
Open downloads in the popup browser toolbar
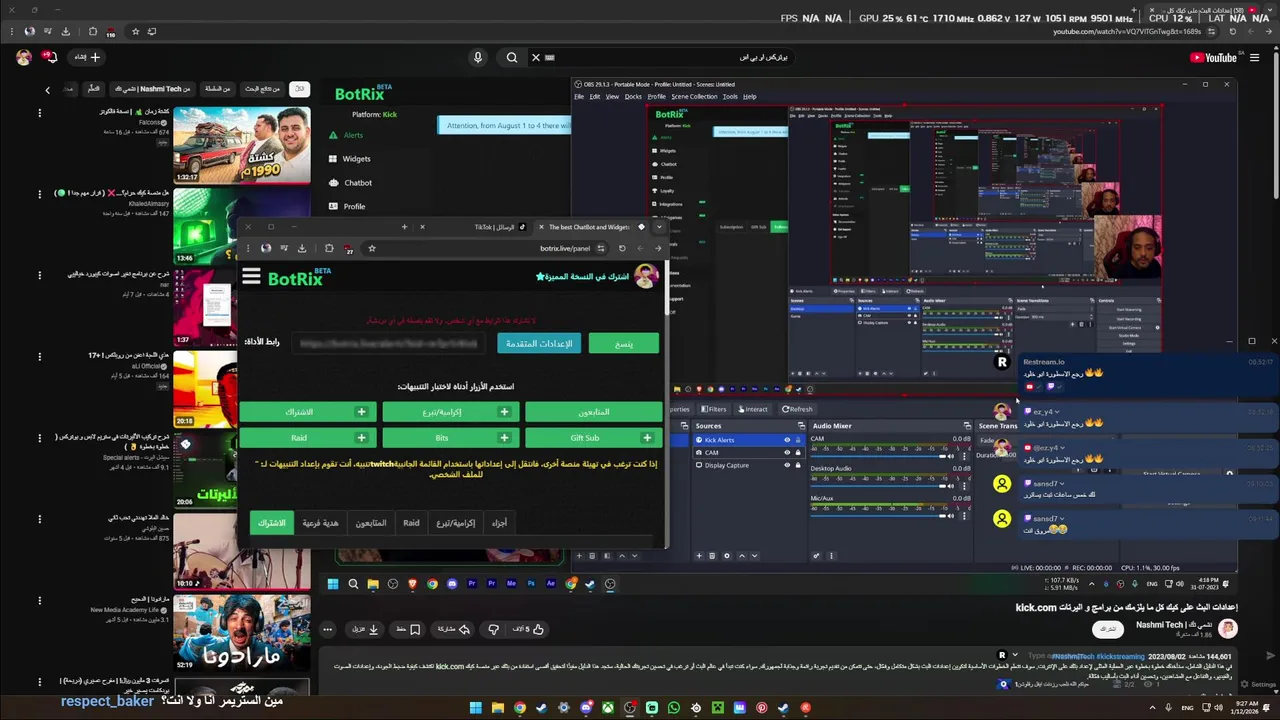pyautogui.click(x=302, y=248)
